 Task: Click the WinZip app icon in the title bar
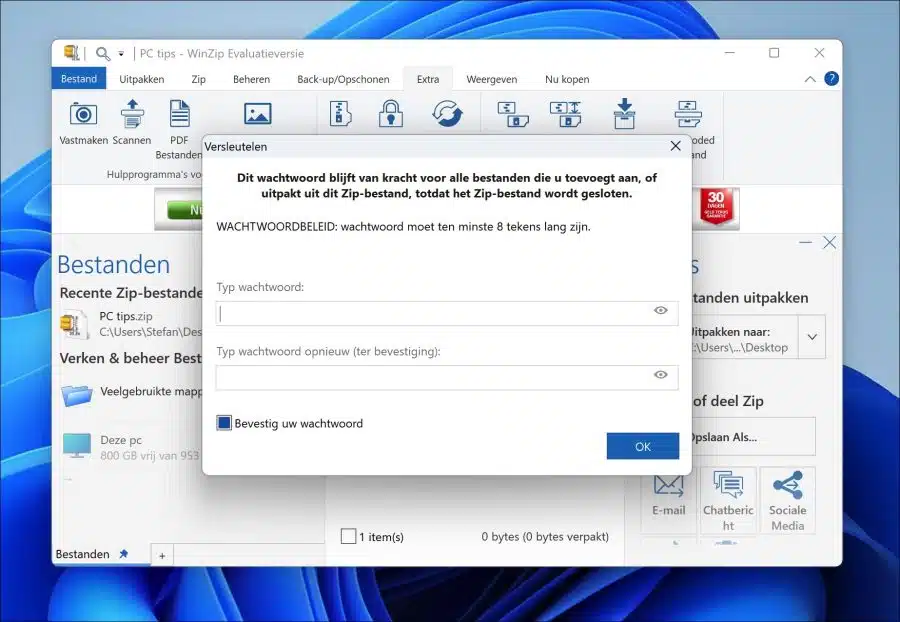pyautogui.click(x=72, y=53)
